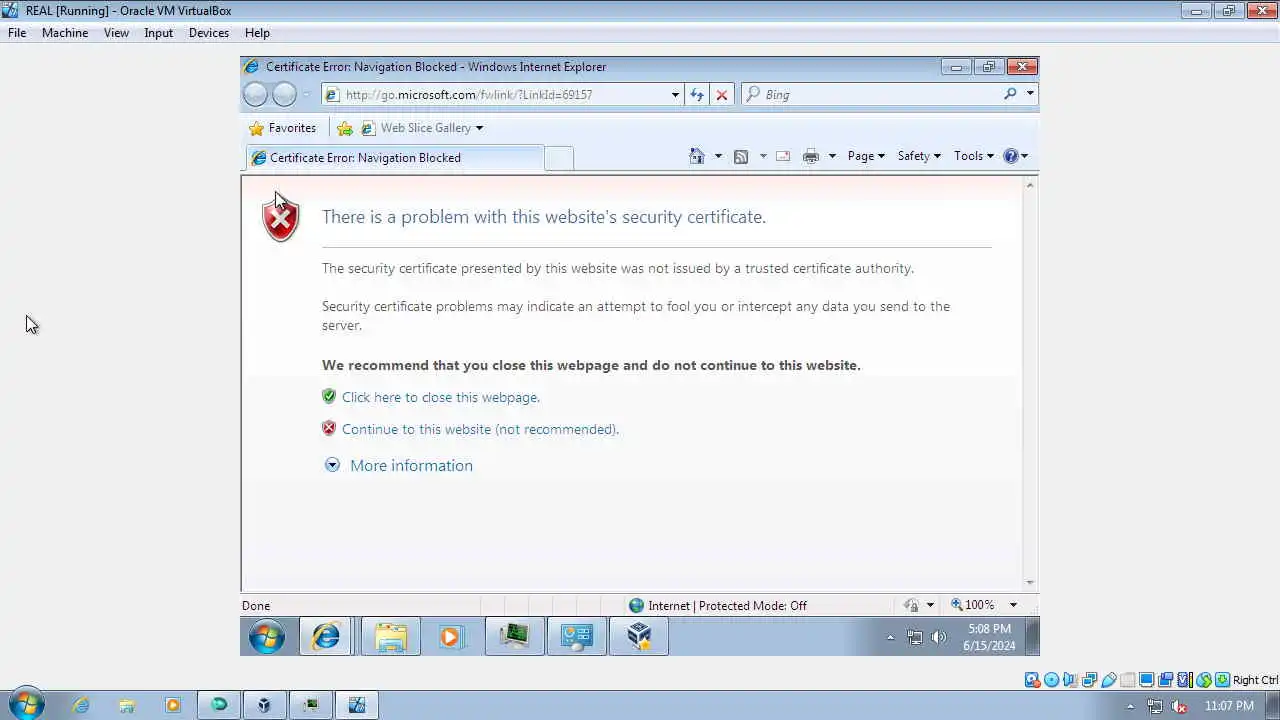Open the VirtualBox Devices menu

(208, 33)
